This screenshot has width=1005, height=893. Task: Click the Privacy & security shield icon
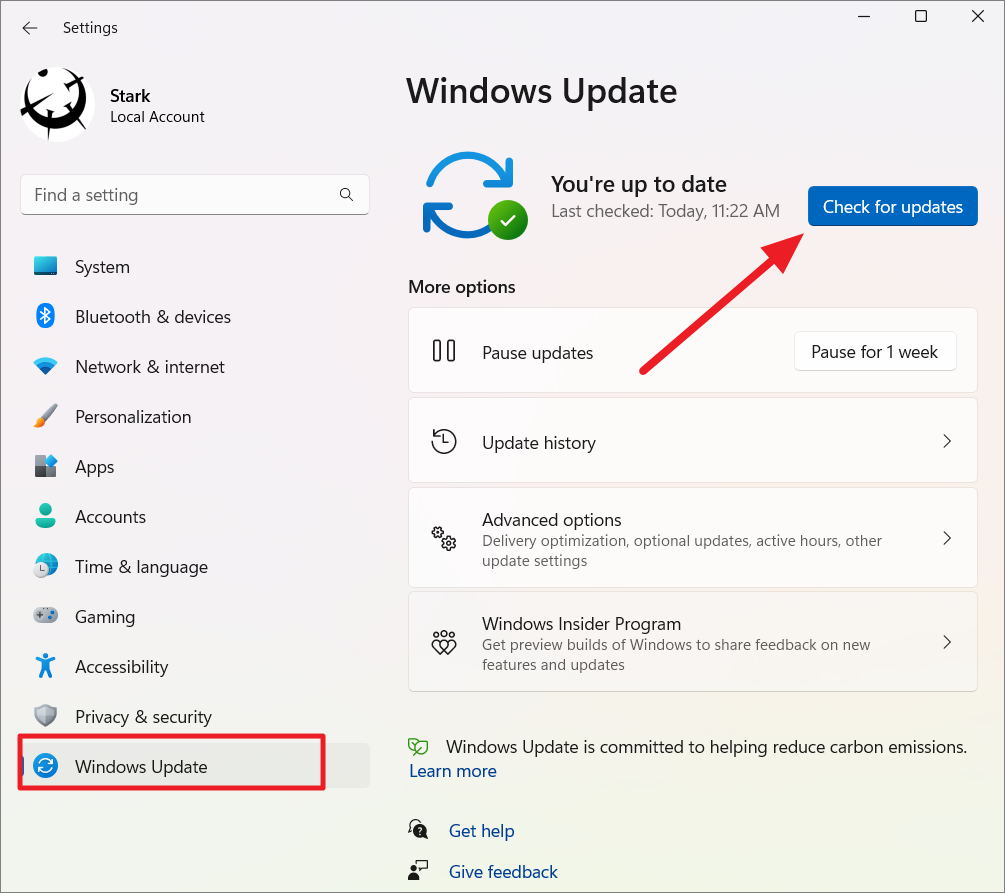(46, 716)
